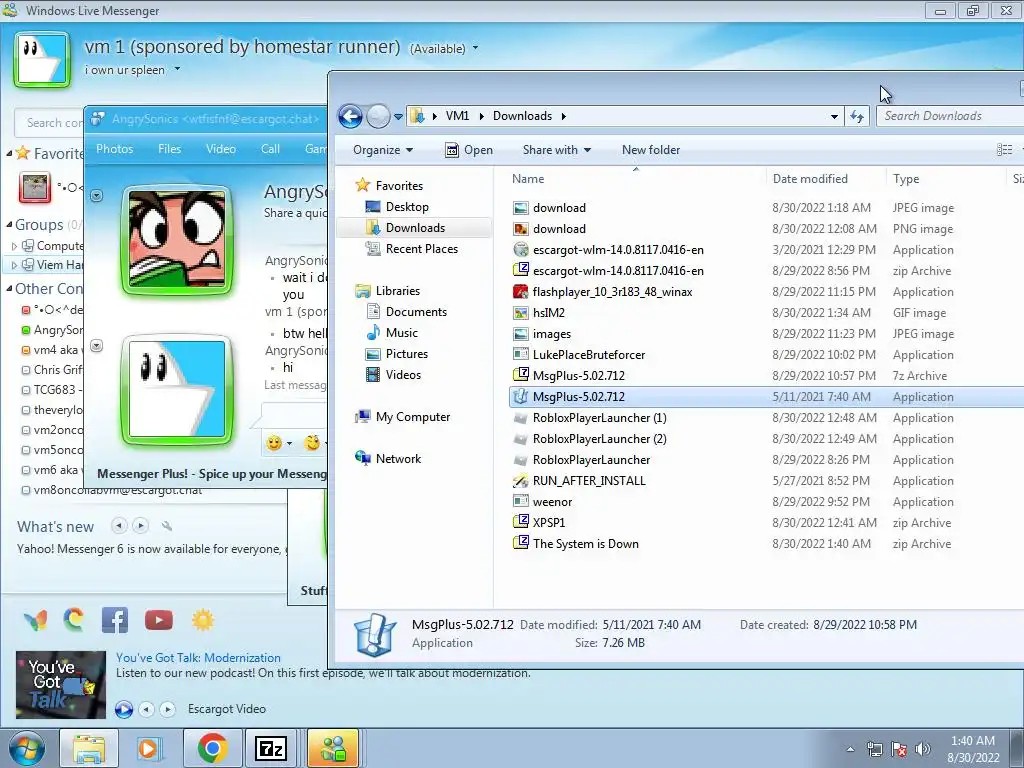Image resolution: width=1024 pixels, height=768 pixels.
Task: Click the Messenger display picture
Action: pos(42,59)
